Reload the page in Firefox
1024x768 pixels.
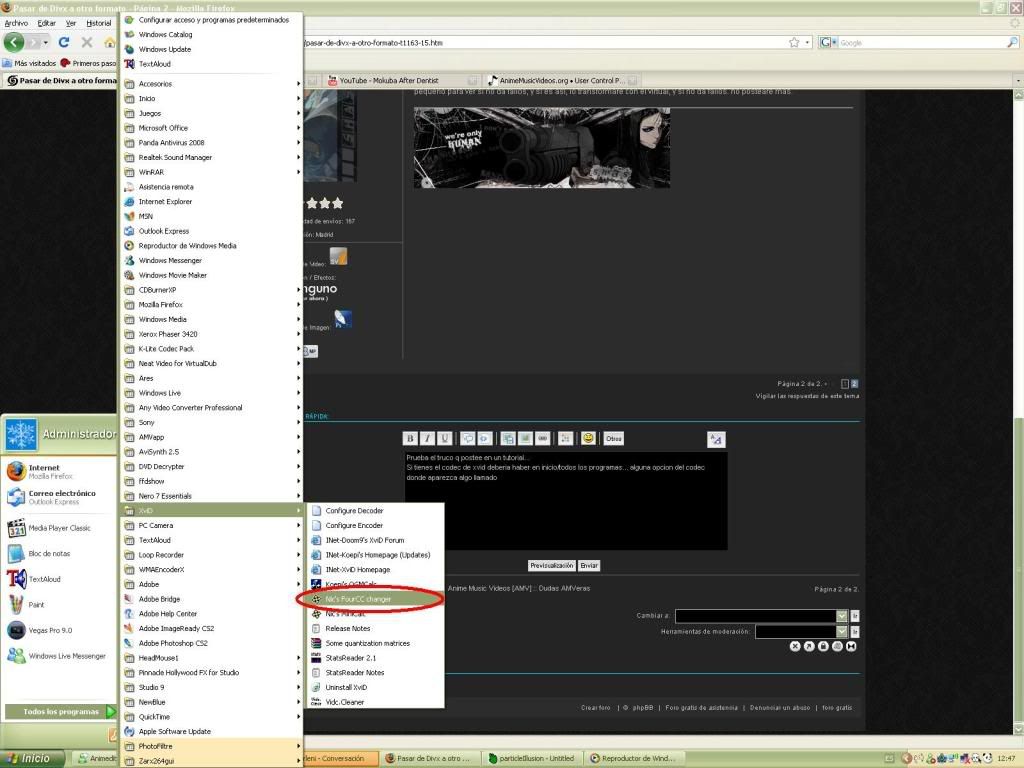[x=63, y=42]
